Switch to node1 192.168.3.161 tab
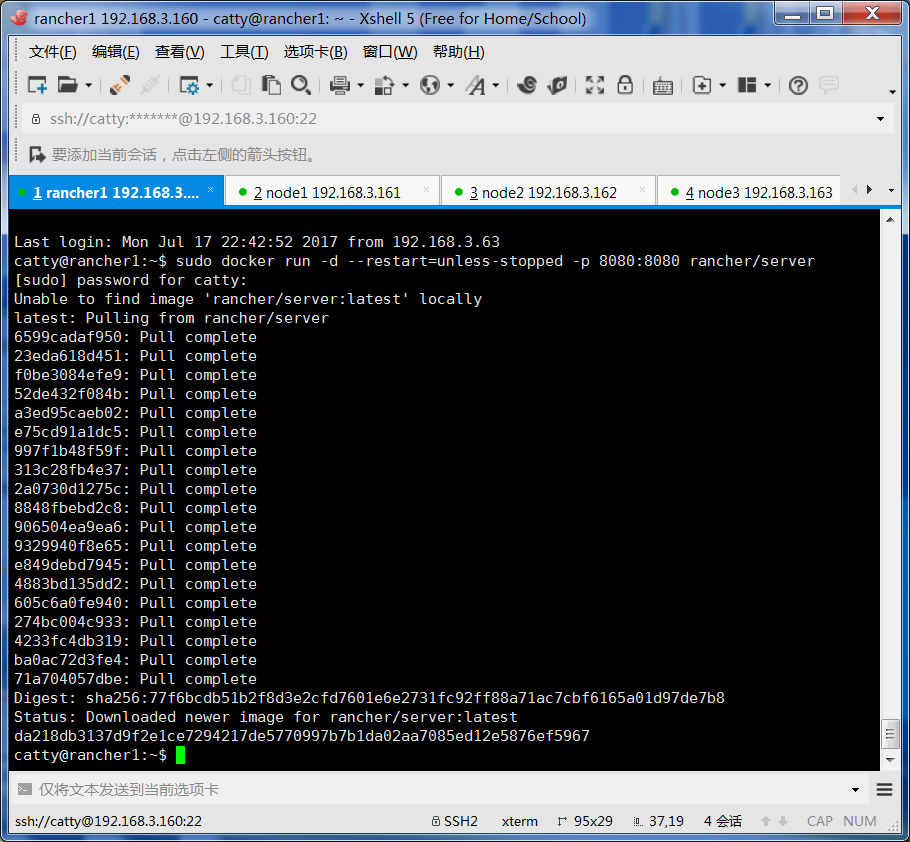The image size is (910, 842). pos(331,191)
